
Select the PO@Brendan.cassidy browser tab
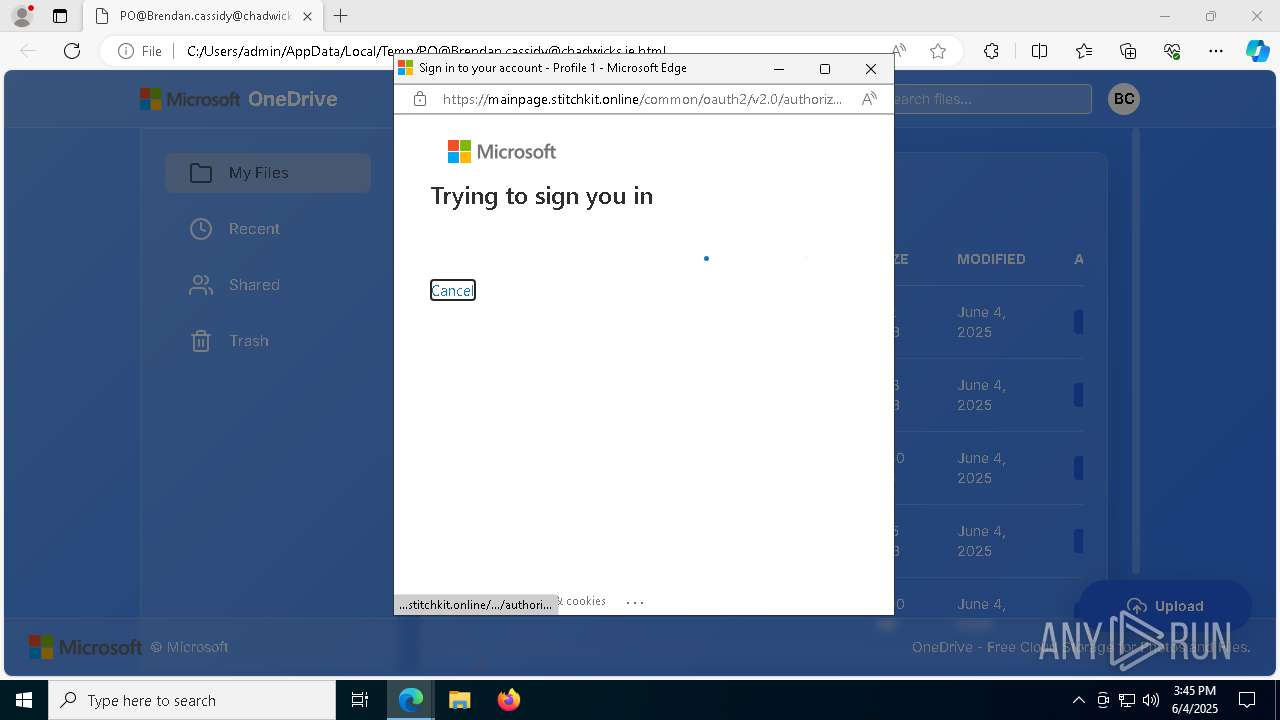[x=203, y=16]
